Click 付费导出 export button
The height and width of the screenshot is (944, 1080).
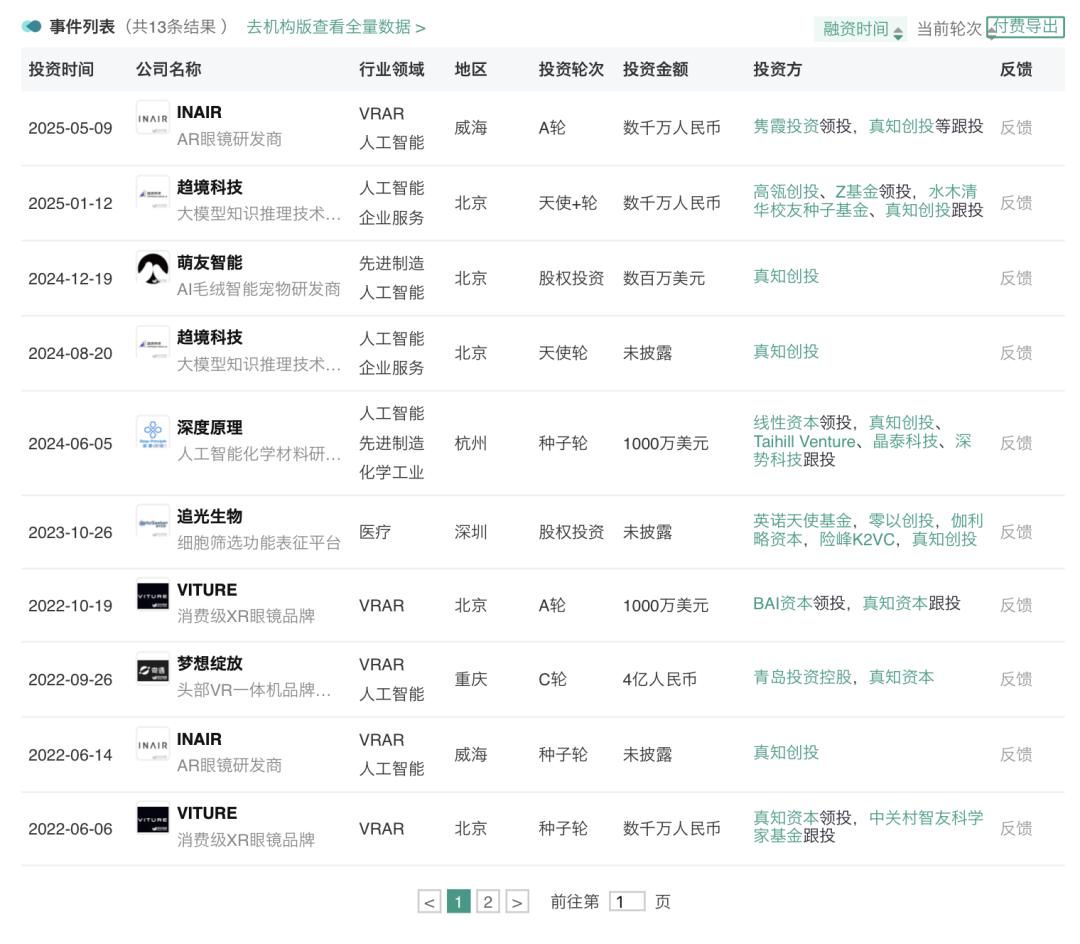tap(1025, 27)
